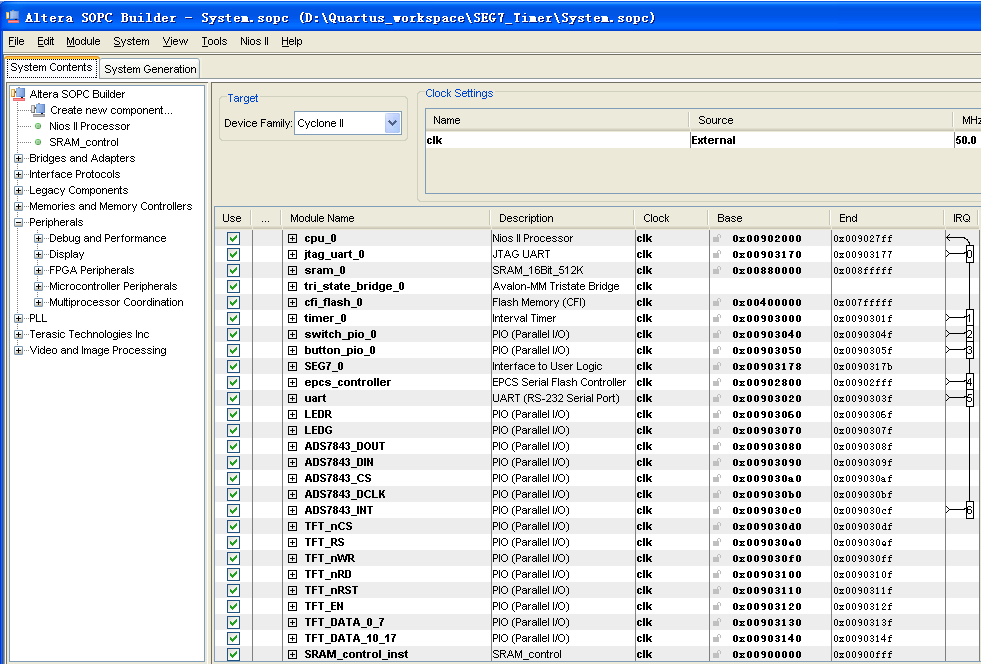Click the base address lock icon for switch_pio_0
Viewport: 981px width, 664px height.
click(x=717, y=334)
